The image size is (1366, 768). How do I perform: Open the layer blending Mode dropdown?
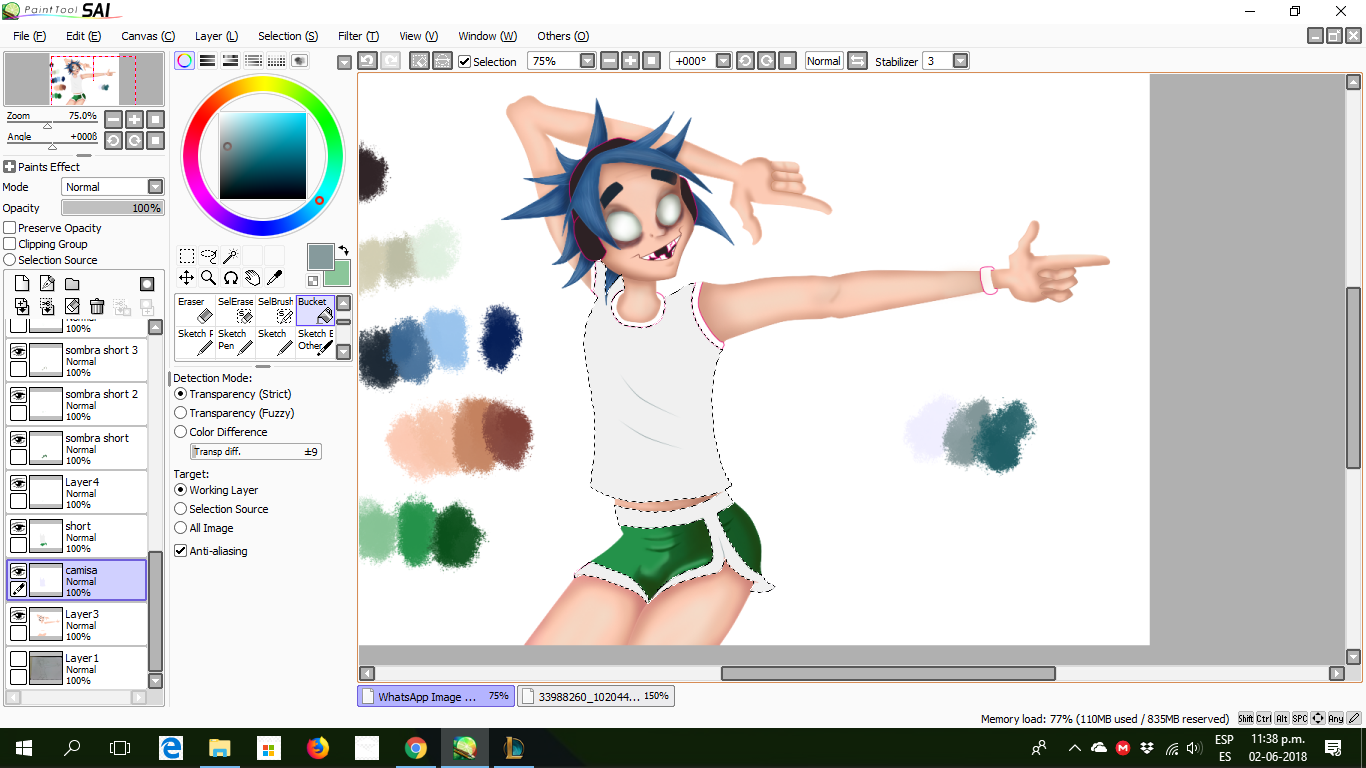click(155, 187)
